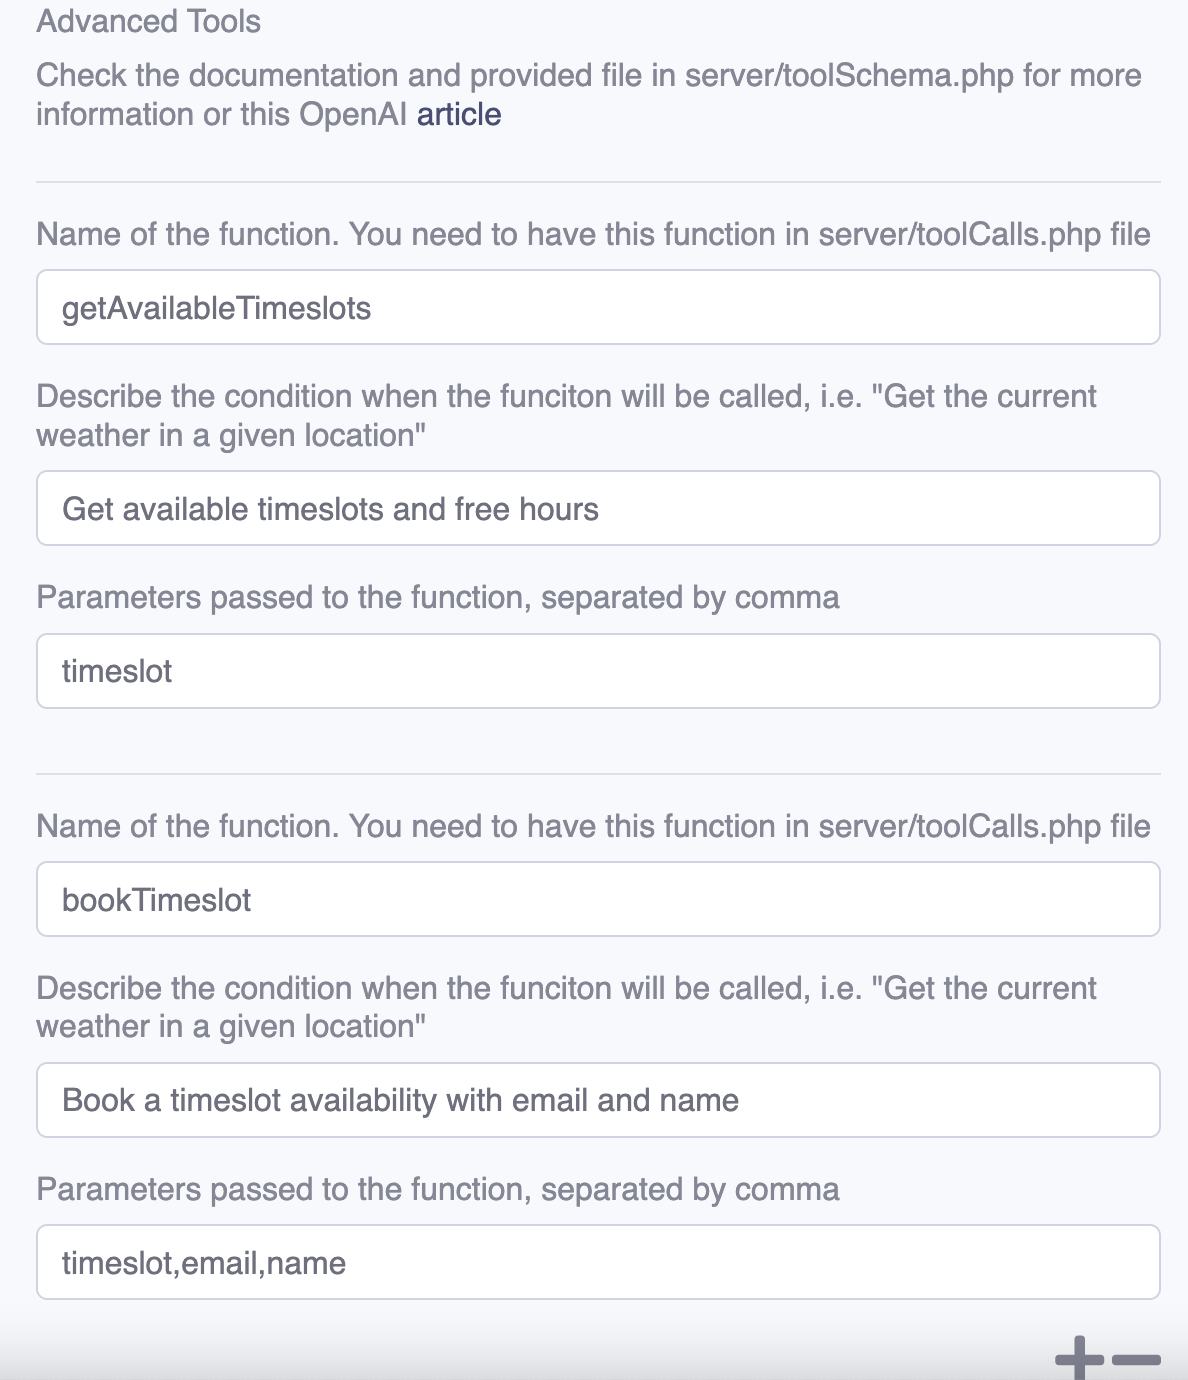The width and height of the screenshot is (1188, 1380).
Task: Click the minus icon to remove a function
Action: pos(1136,1359)
